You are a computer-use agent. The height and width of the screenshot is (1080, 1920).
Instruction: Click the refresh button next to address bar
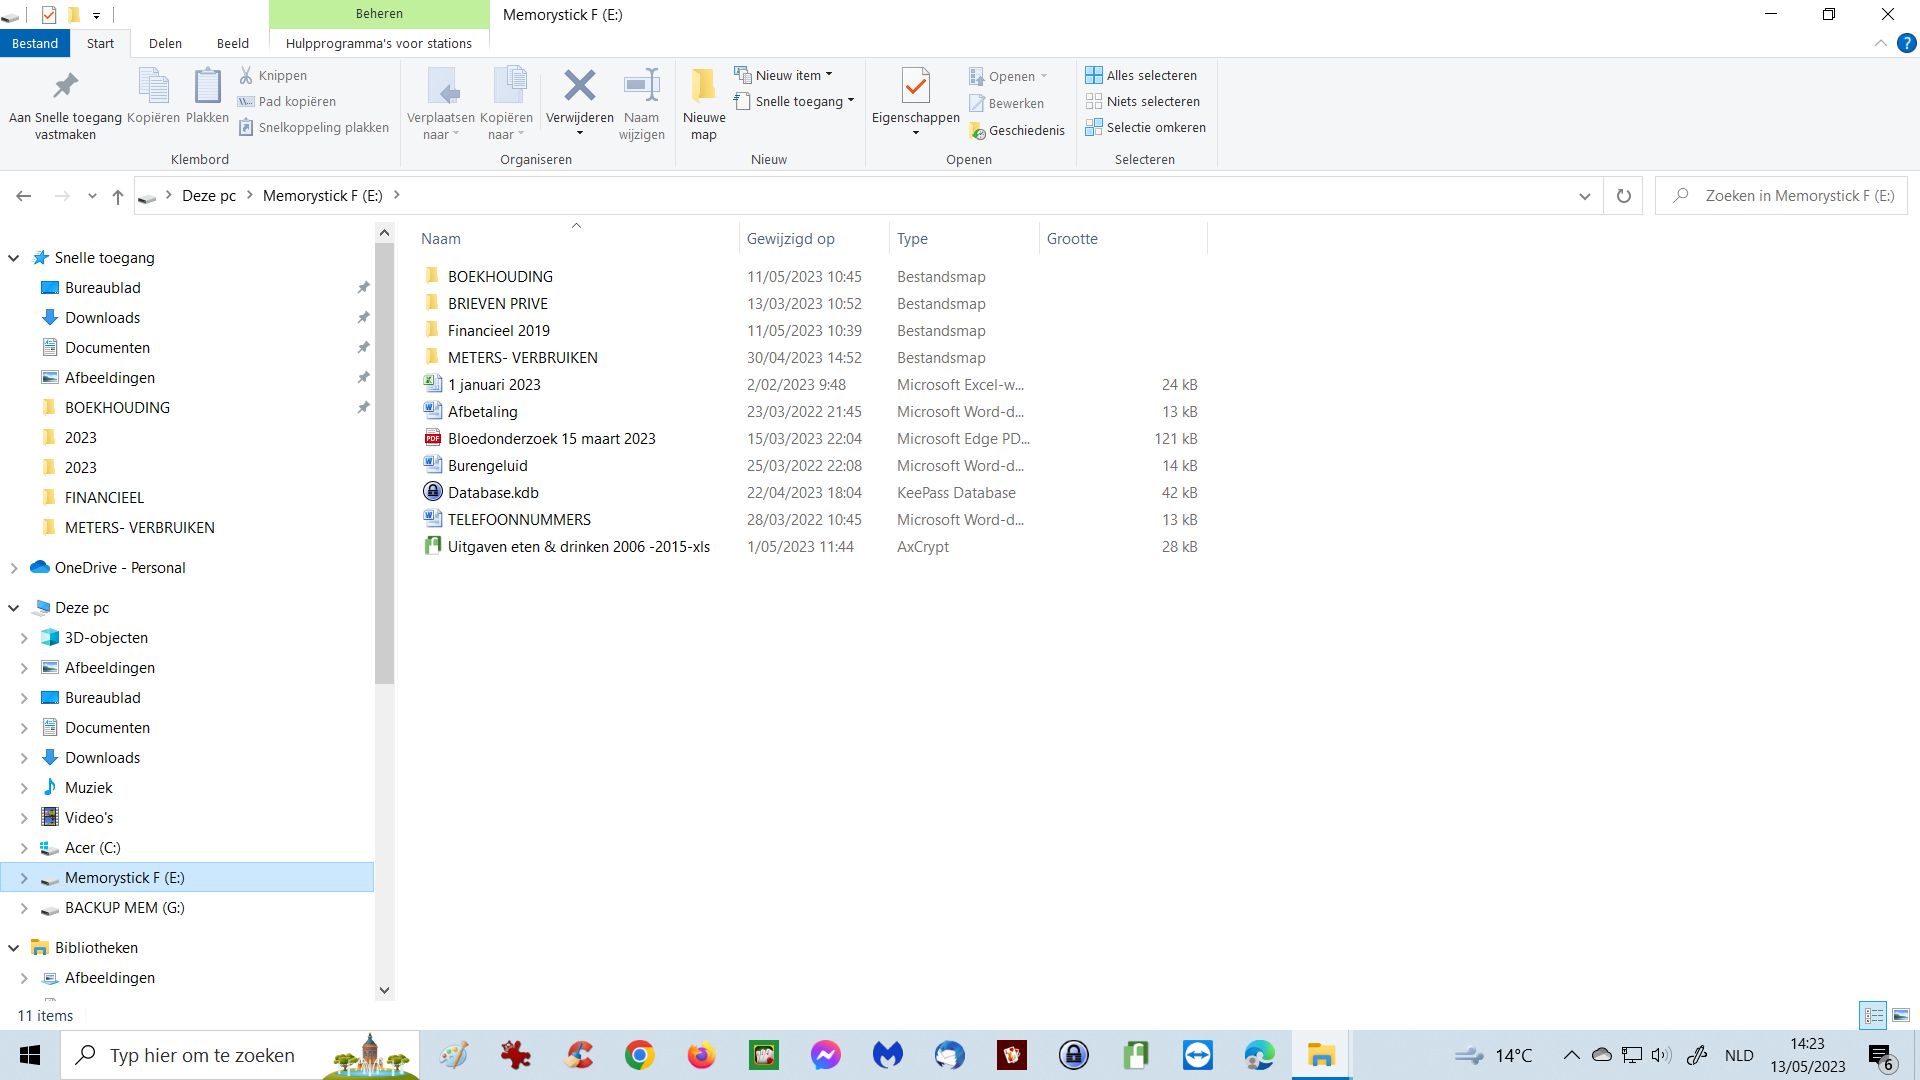pos(1623,196)
